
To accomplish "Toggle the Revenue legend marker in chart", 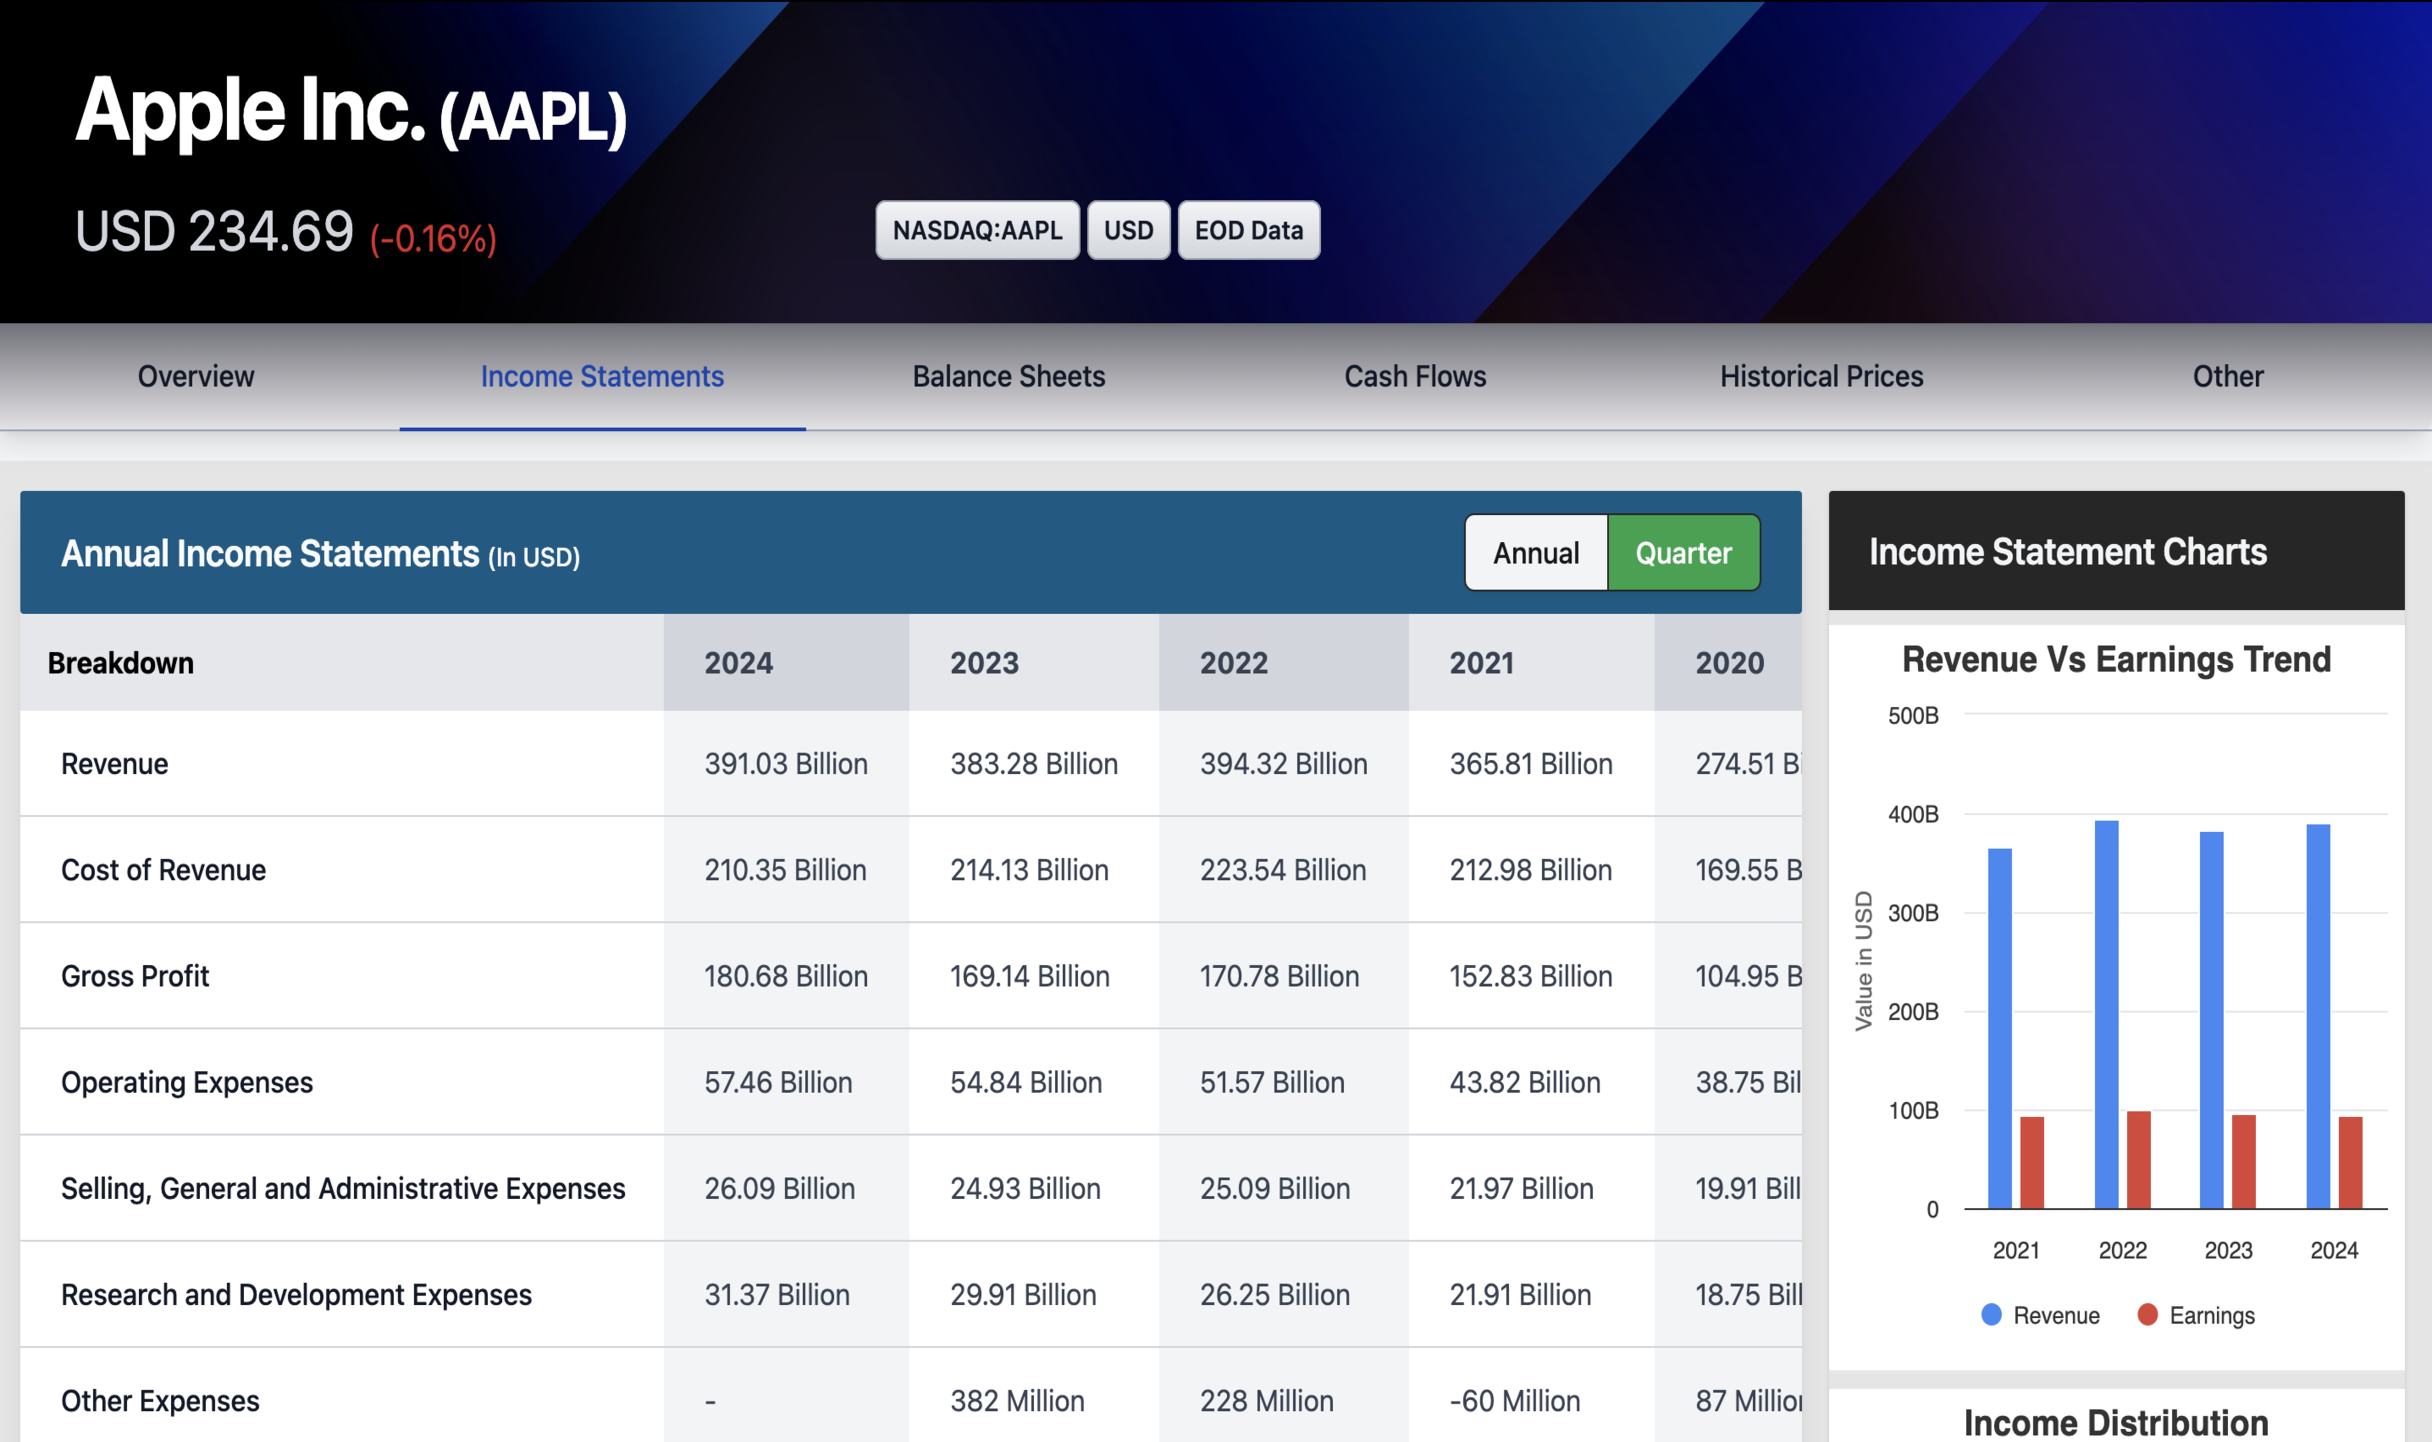I will coord(1992,1315).
